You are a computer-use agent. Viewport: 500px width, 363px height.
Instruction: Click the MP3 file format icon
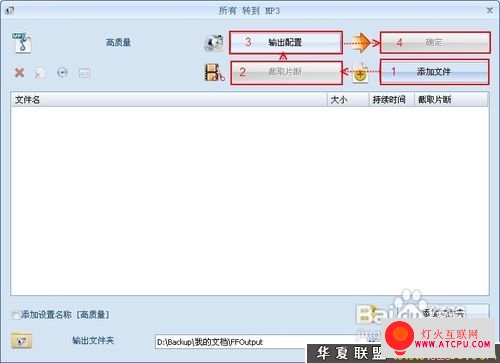22,43
